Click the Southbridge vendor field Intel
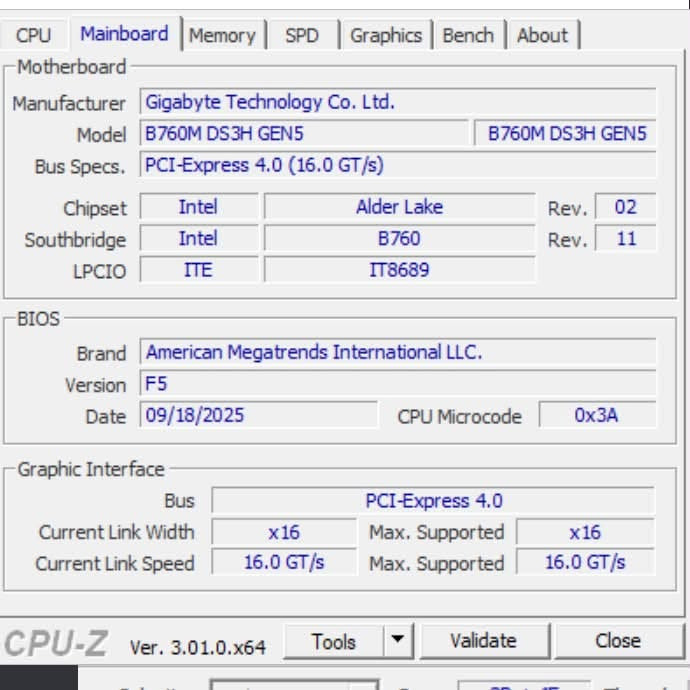The image size is (690, 690). point(199,238)
